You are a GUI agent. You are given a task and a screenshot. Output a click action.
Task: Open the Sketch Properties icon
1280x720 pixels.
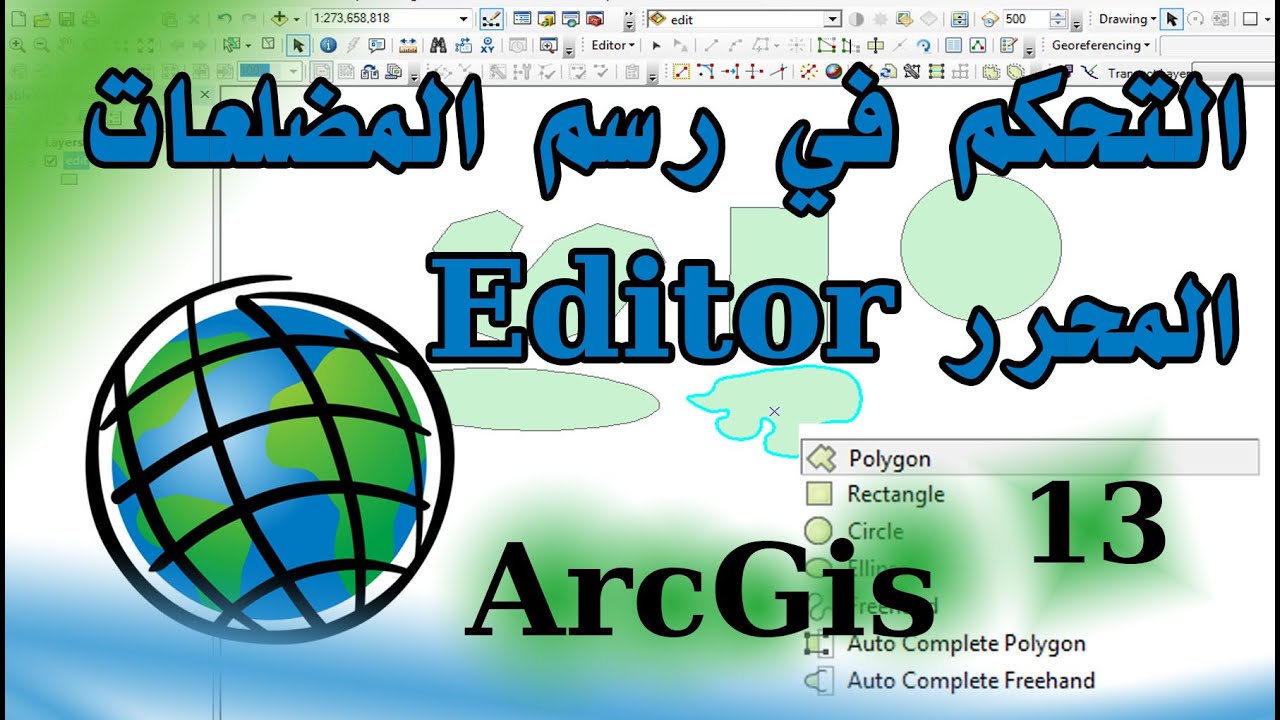(x=978, y=45)
